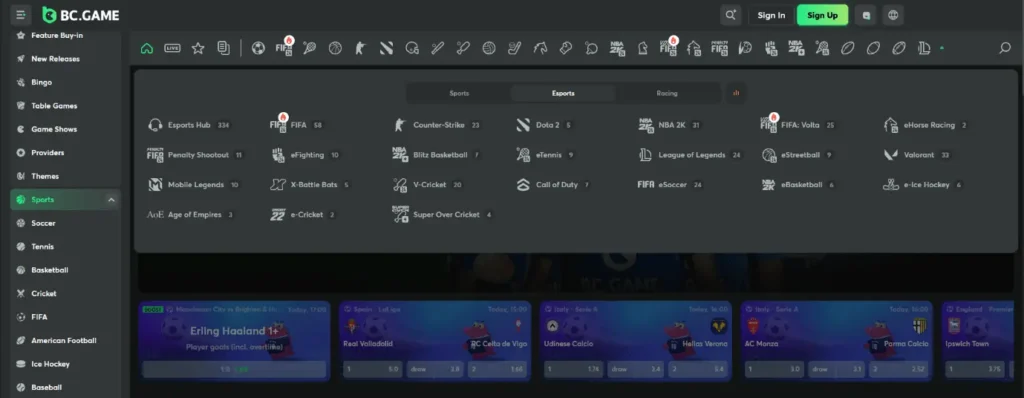Open favorites star in sports bar

click(x=198, y=48)
